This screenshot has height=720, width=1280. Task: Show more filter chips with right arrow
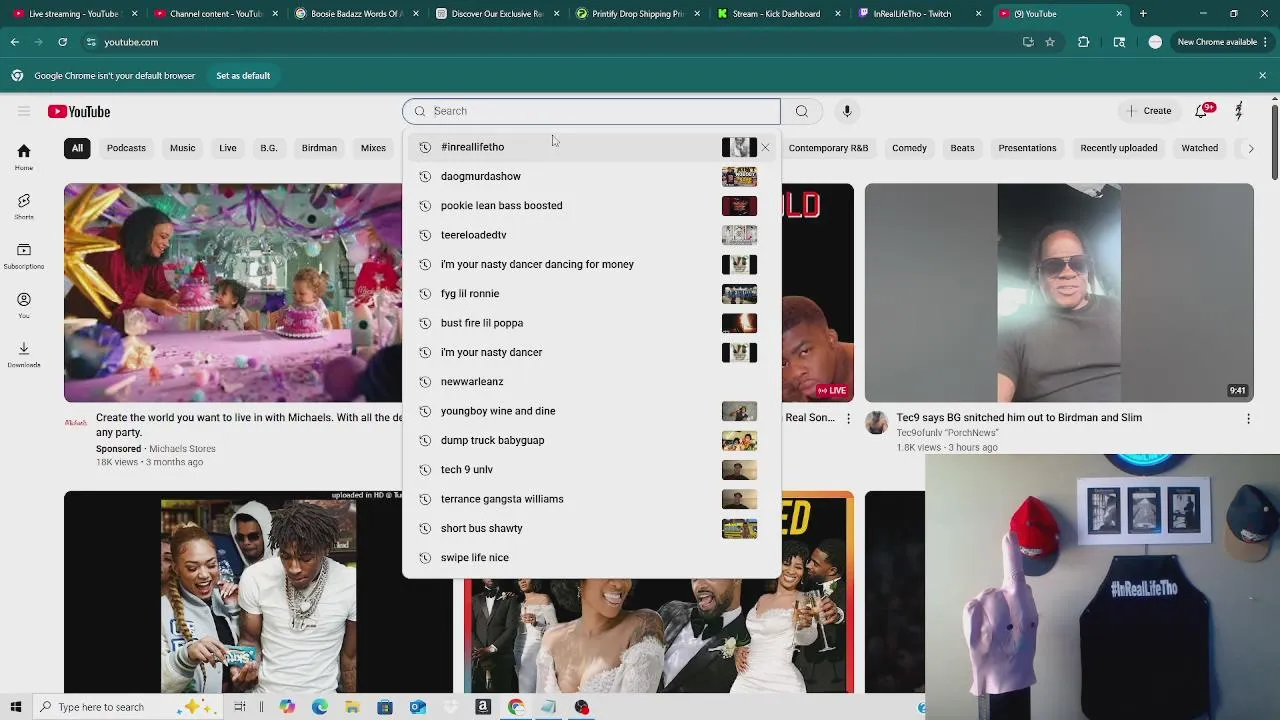(1250, 148)
